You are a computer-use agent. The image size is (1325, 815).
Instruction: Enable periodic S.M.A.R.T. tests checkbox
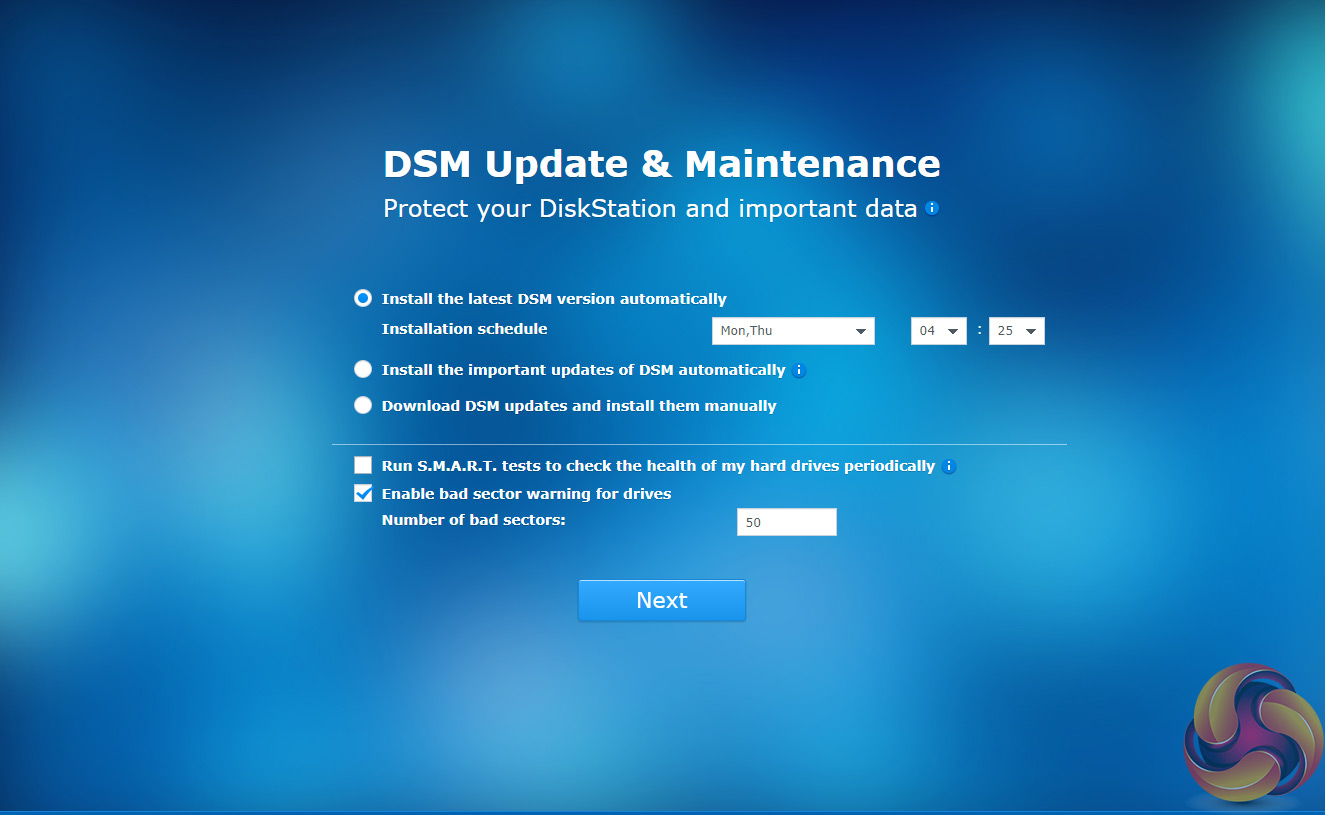pyautogui.click(x=363, y=465)
